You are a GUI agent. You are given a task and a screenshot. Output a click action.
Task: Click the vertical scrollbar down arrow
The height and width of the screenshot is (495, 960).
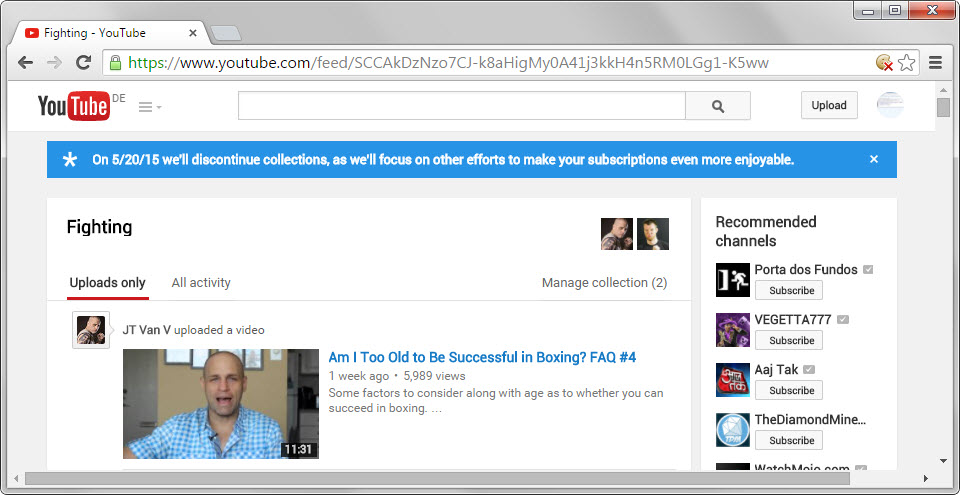coord(943,461)
